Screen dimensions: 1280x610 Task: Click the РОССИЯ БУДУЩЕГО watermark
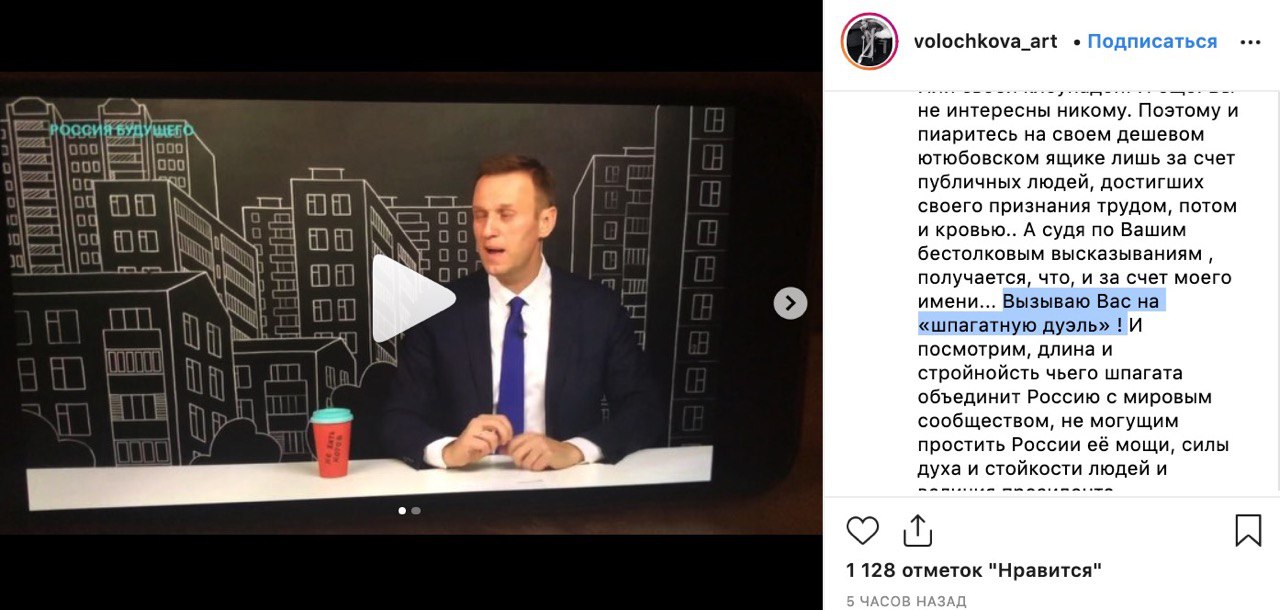[x=121, y=130]
